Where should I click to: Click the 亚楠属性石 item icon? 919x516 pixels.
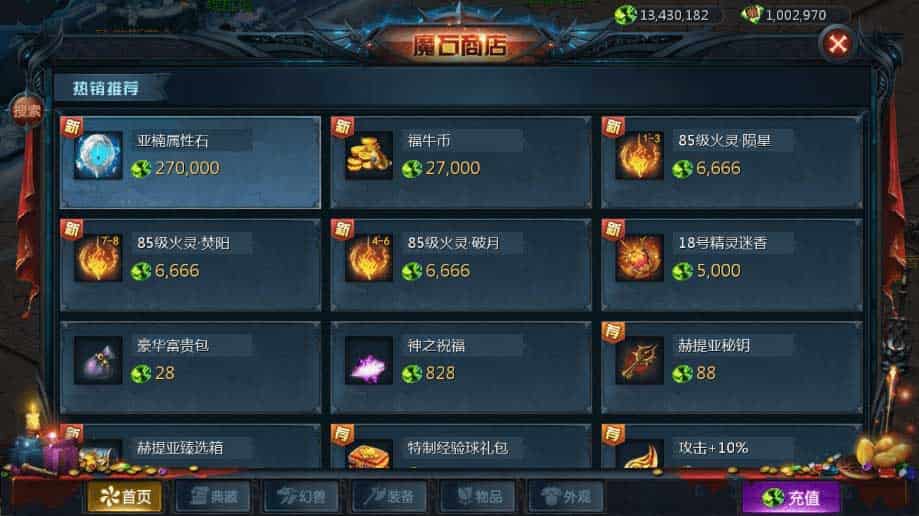(x=98, y=155)
